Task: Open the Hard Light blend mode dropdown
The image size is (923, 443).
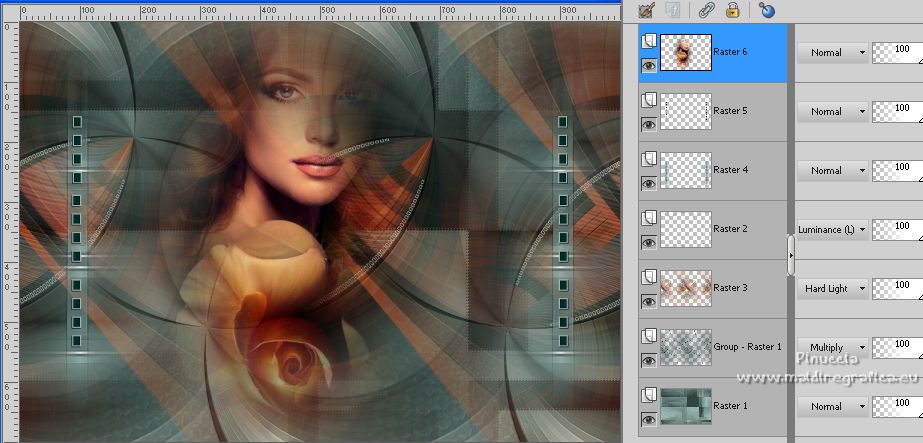Action: 833,288
